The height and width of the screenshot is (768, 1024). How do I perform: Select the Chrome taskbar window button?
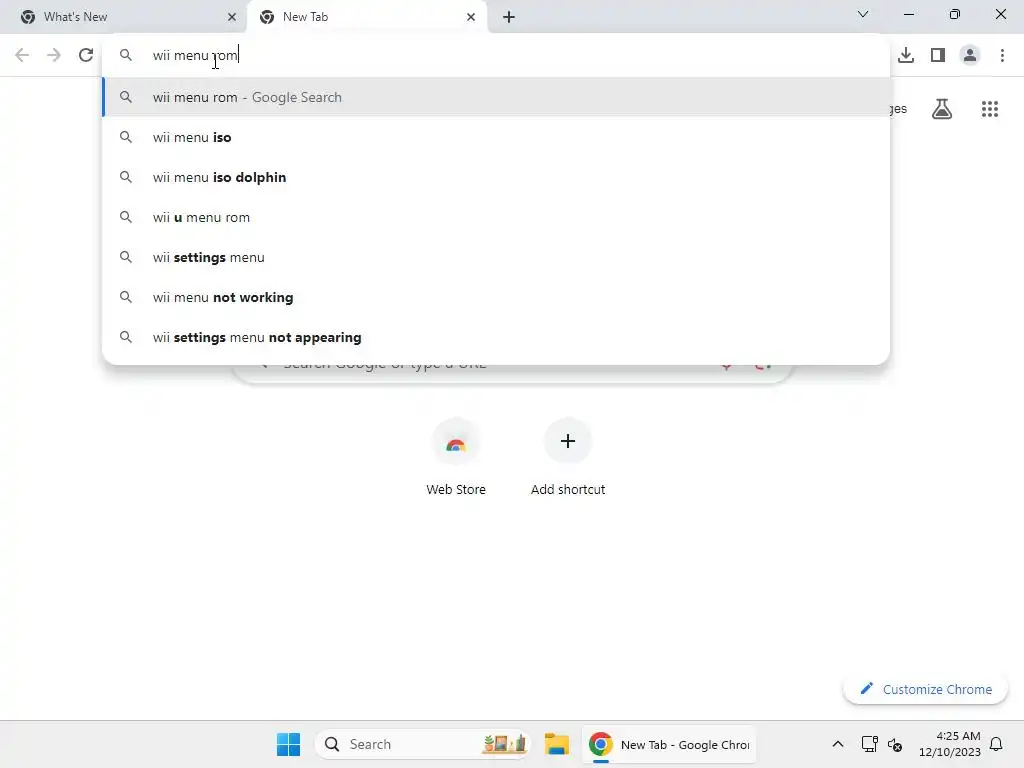(669, 744)
